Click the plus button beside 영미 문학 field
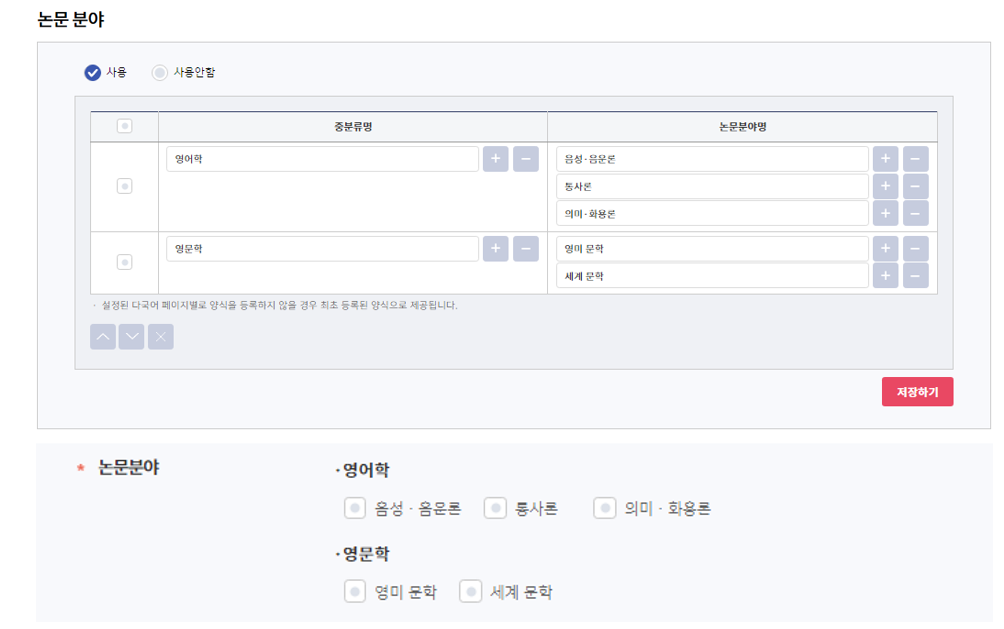 click(885, 249)
